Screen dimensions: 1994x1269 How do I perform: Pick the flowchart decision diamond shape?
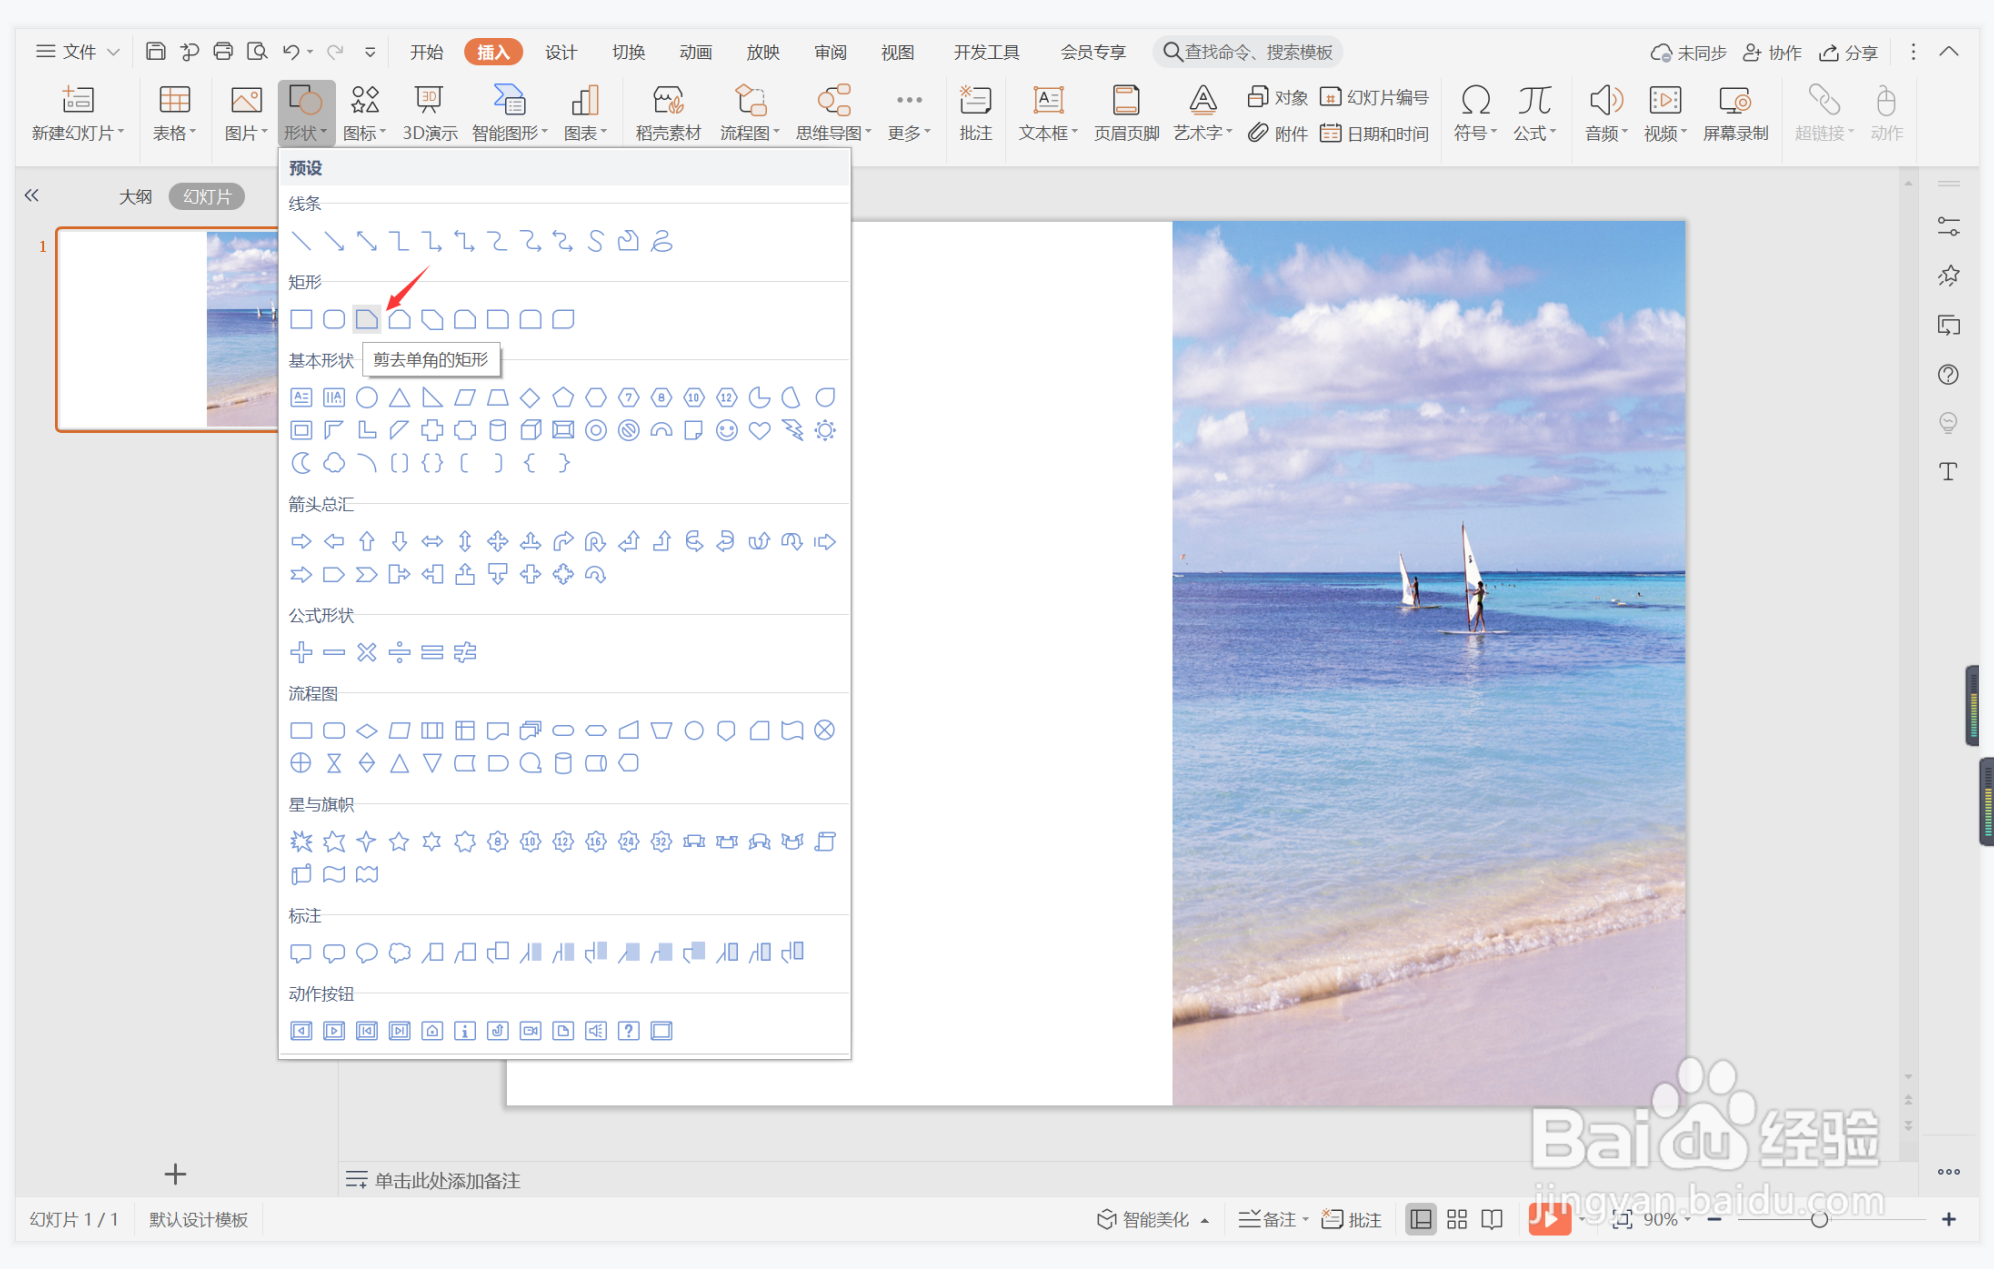[x=367, y=730]
